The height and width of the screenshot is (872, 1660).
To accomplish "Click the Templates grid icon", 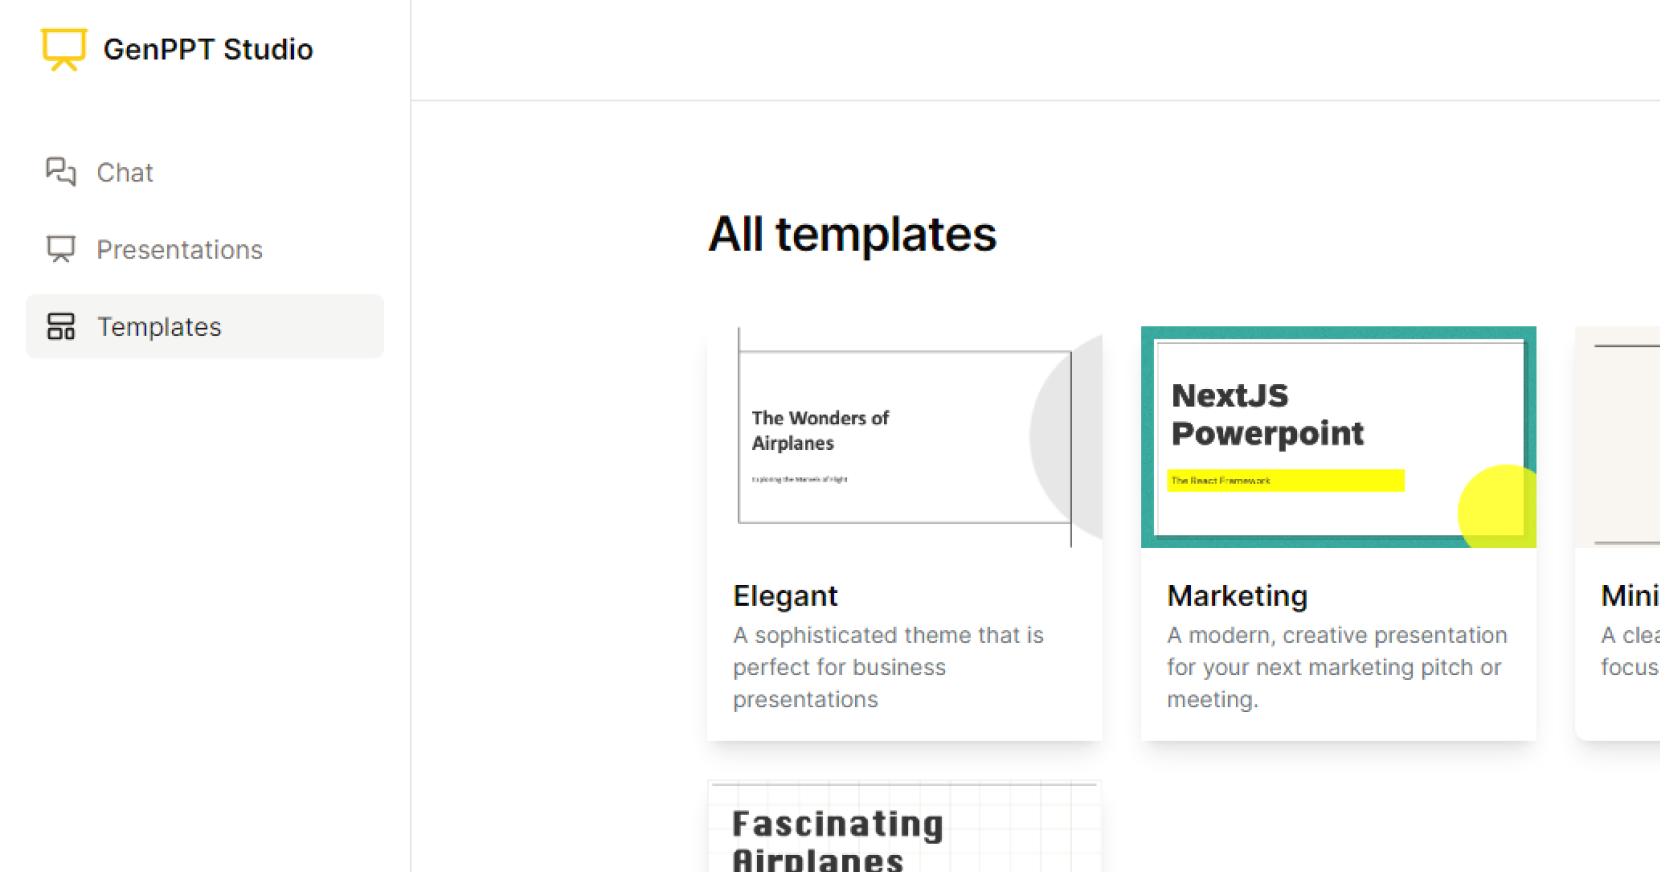I will pyautogui.click(x=61, y=326).
